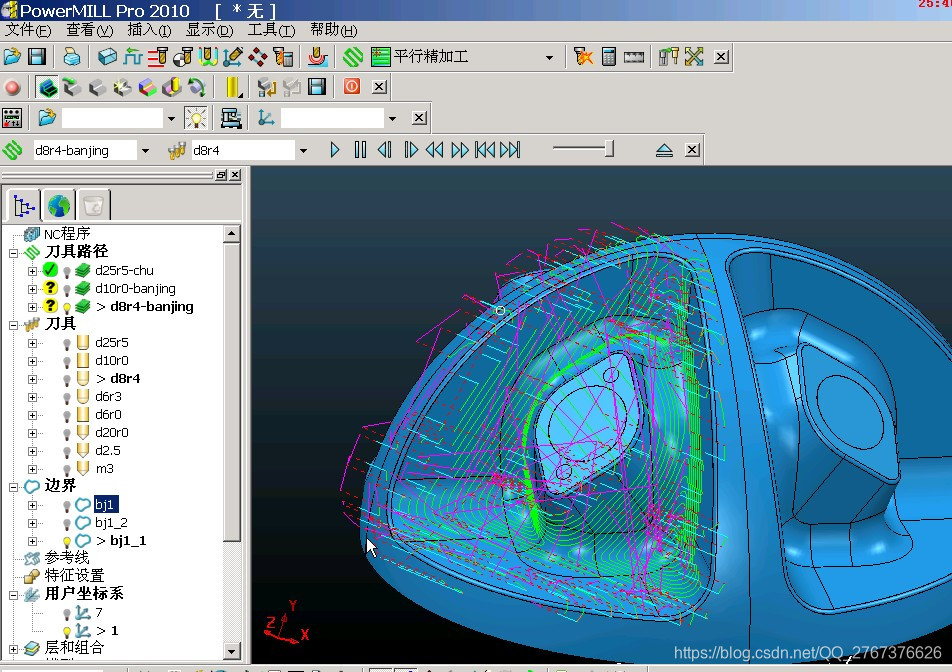Collapse the 刀具路径 tree node
The image size is (952, 672).
[x=13, y=253]
